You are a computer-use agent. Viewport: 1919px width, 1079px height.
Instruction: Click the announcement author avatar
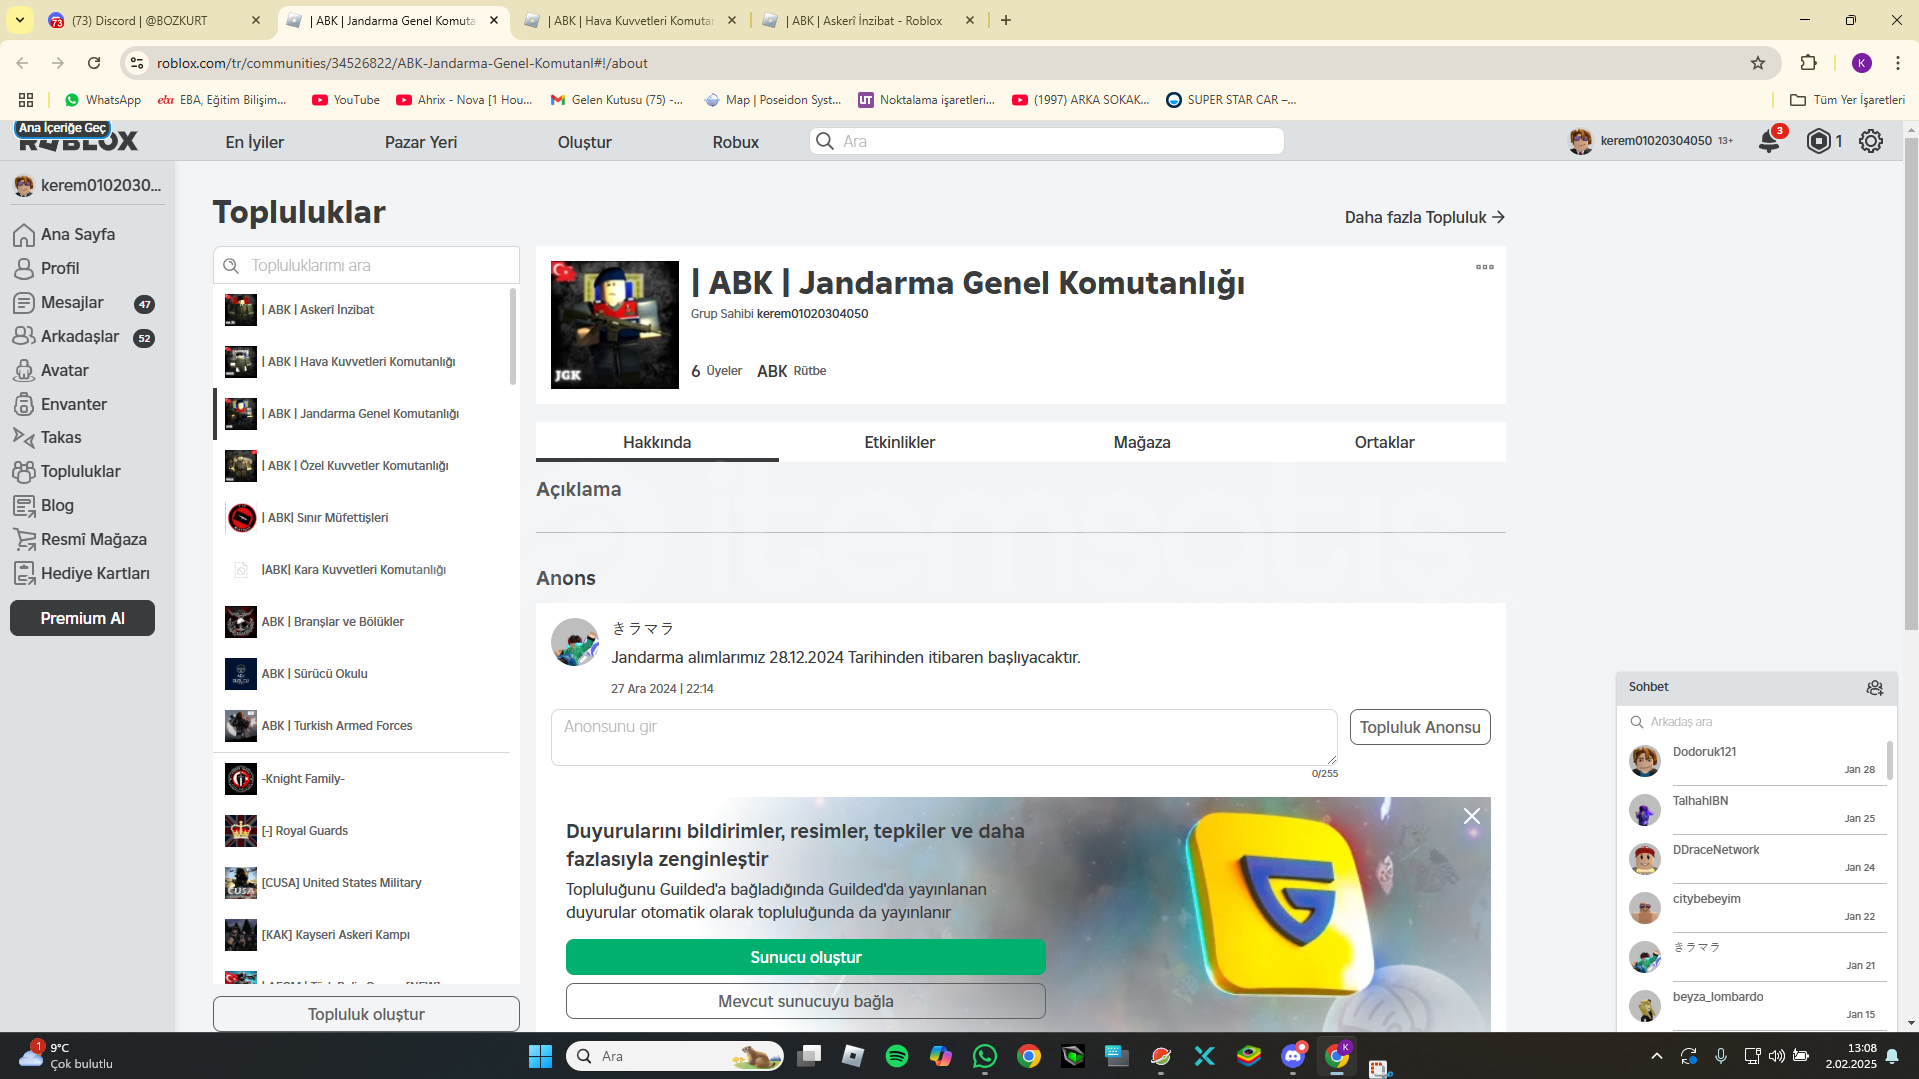point(575,642)
